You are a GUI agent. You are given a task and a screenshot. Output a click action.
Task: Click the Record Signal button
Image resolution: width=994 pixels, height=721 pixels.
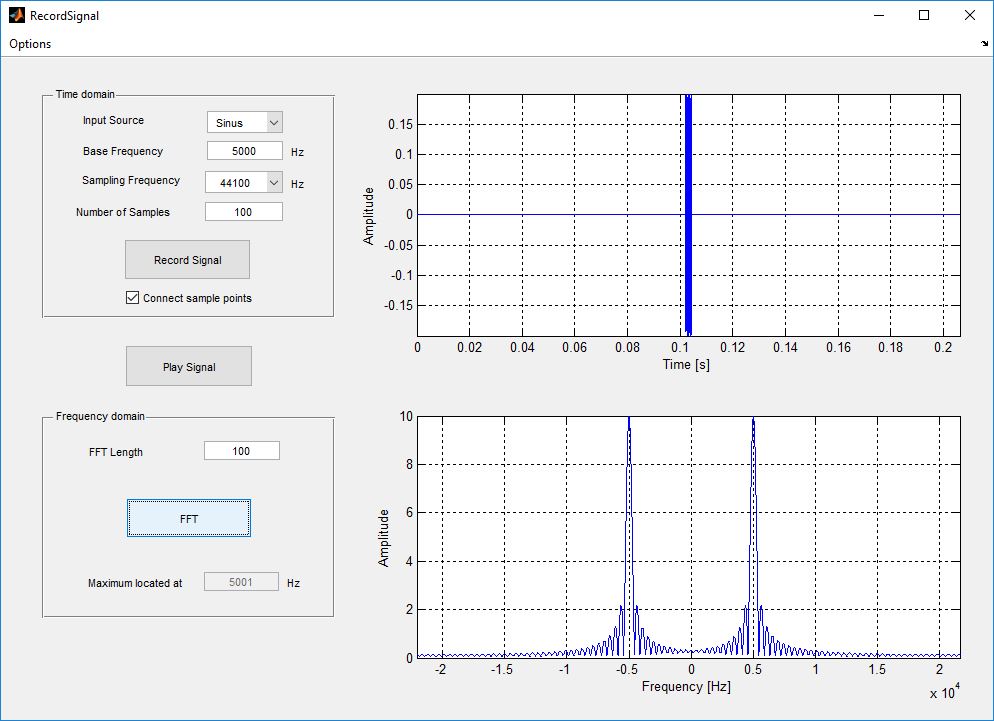[188, 260]
